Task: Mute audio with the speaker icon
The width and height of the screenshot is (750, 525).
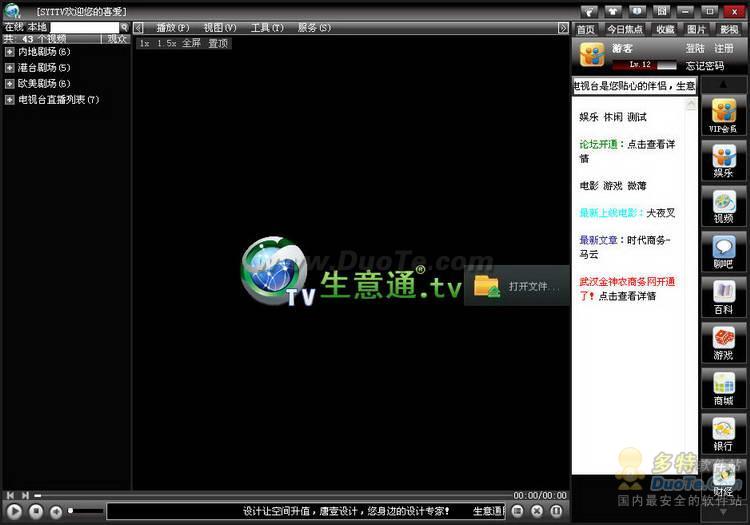Action: coord(56,512)
